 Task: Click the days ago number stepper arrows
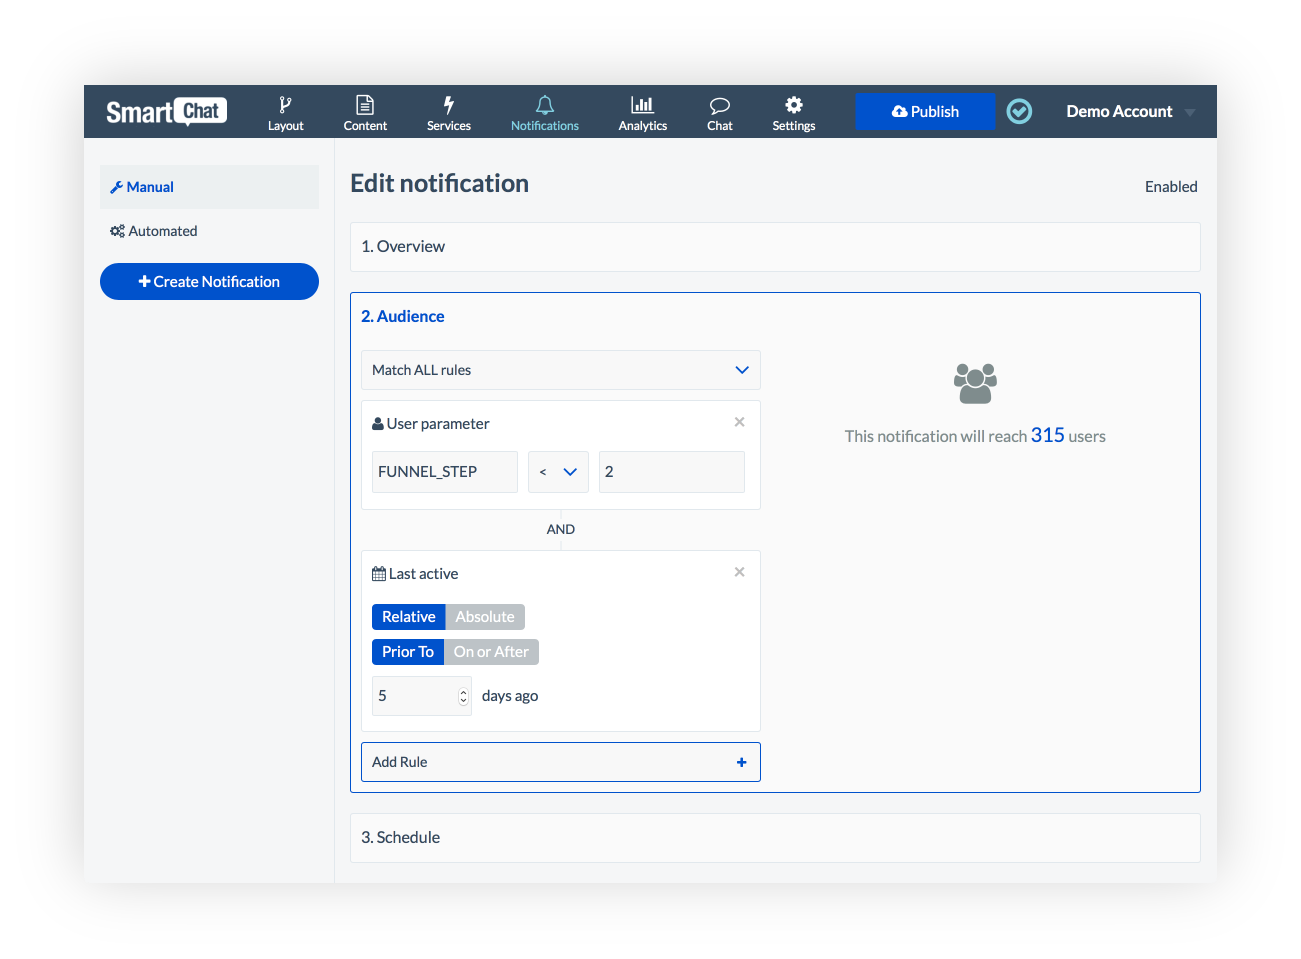point(463,696)
